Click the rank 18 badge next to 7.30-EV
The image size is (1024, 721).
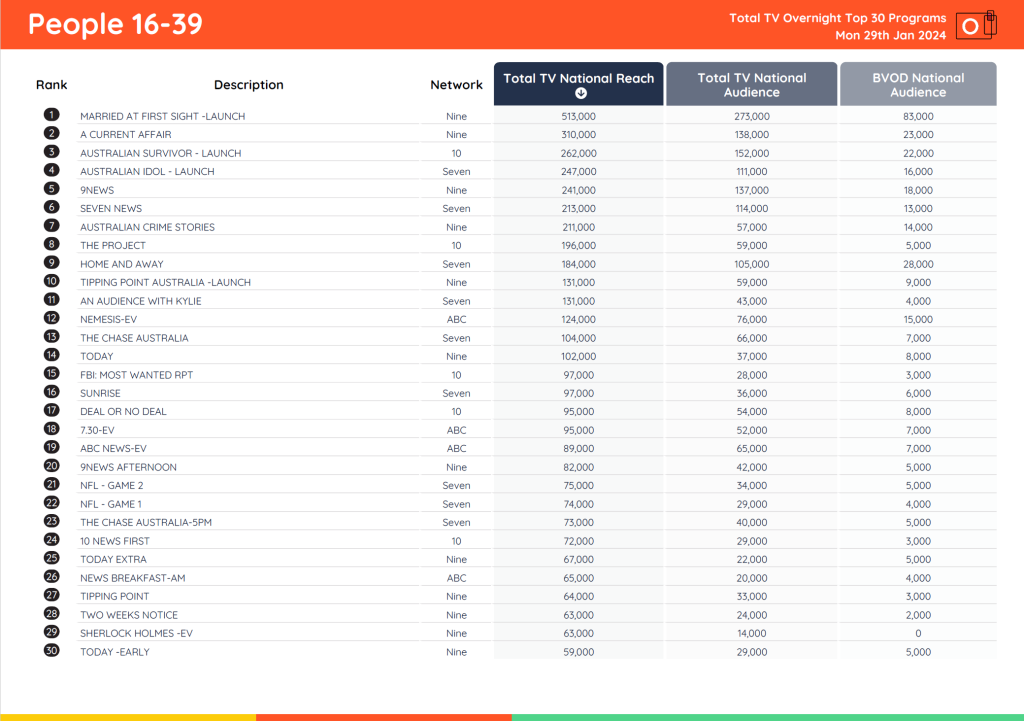(51, 430)
